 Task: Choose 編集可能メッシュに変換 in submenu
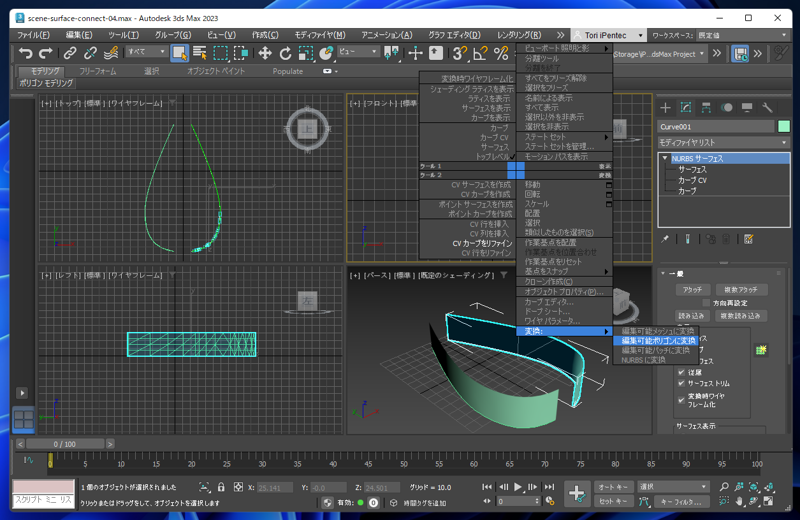coord(658,331)
